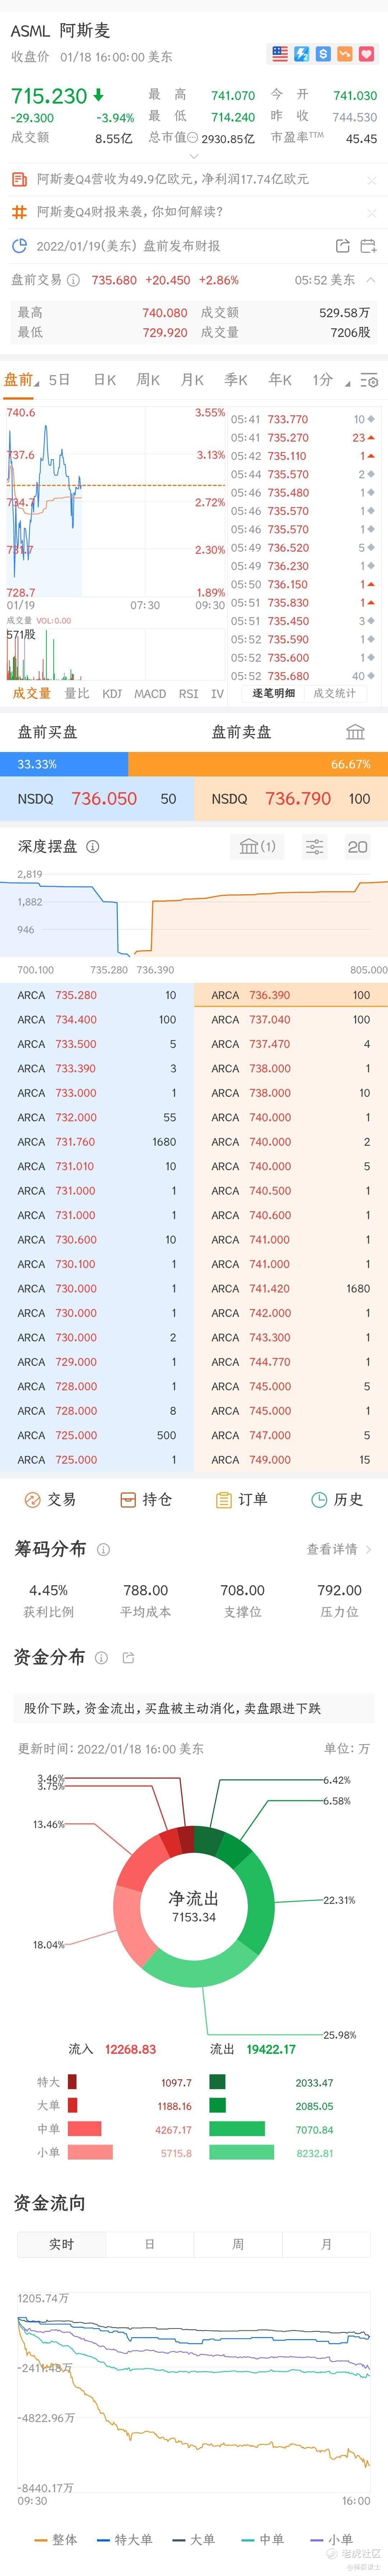
Task: Switch to the 成交统计 view
Action: (x=334, y=693)
